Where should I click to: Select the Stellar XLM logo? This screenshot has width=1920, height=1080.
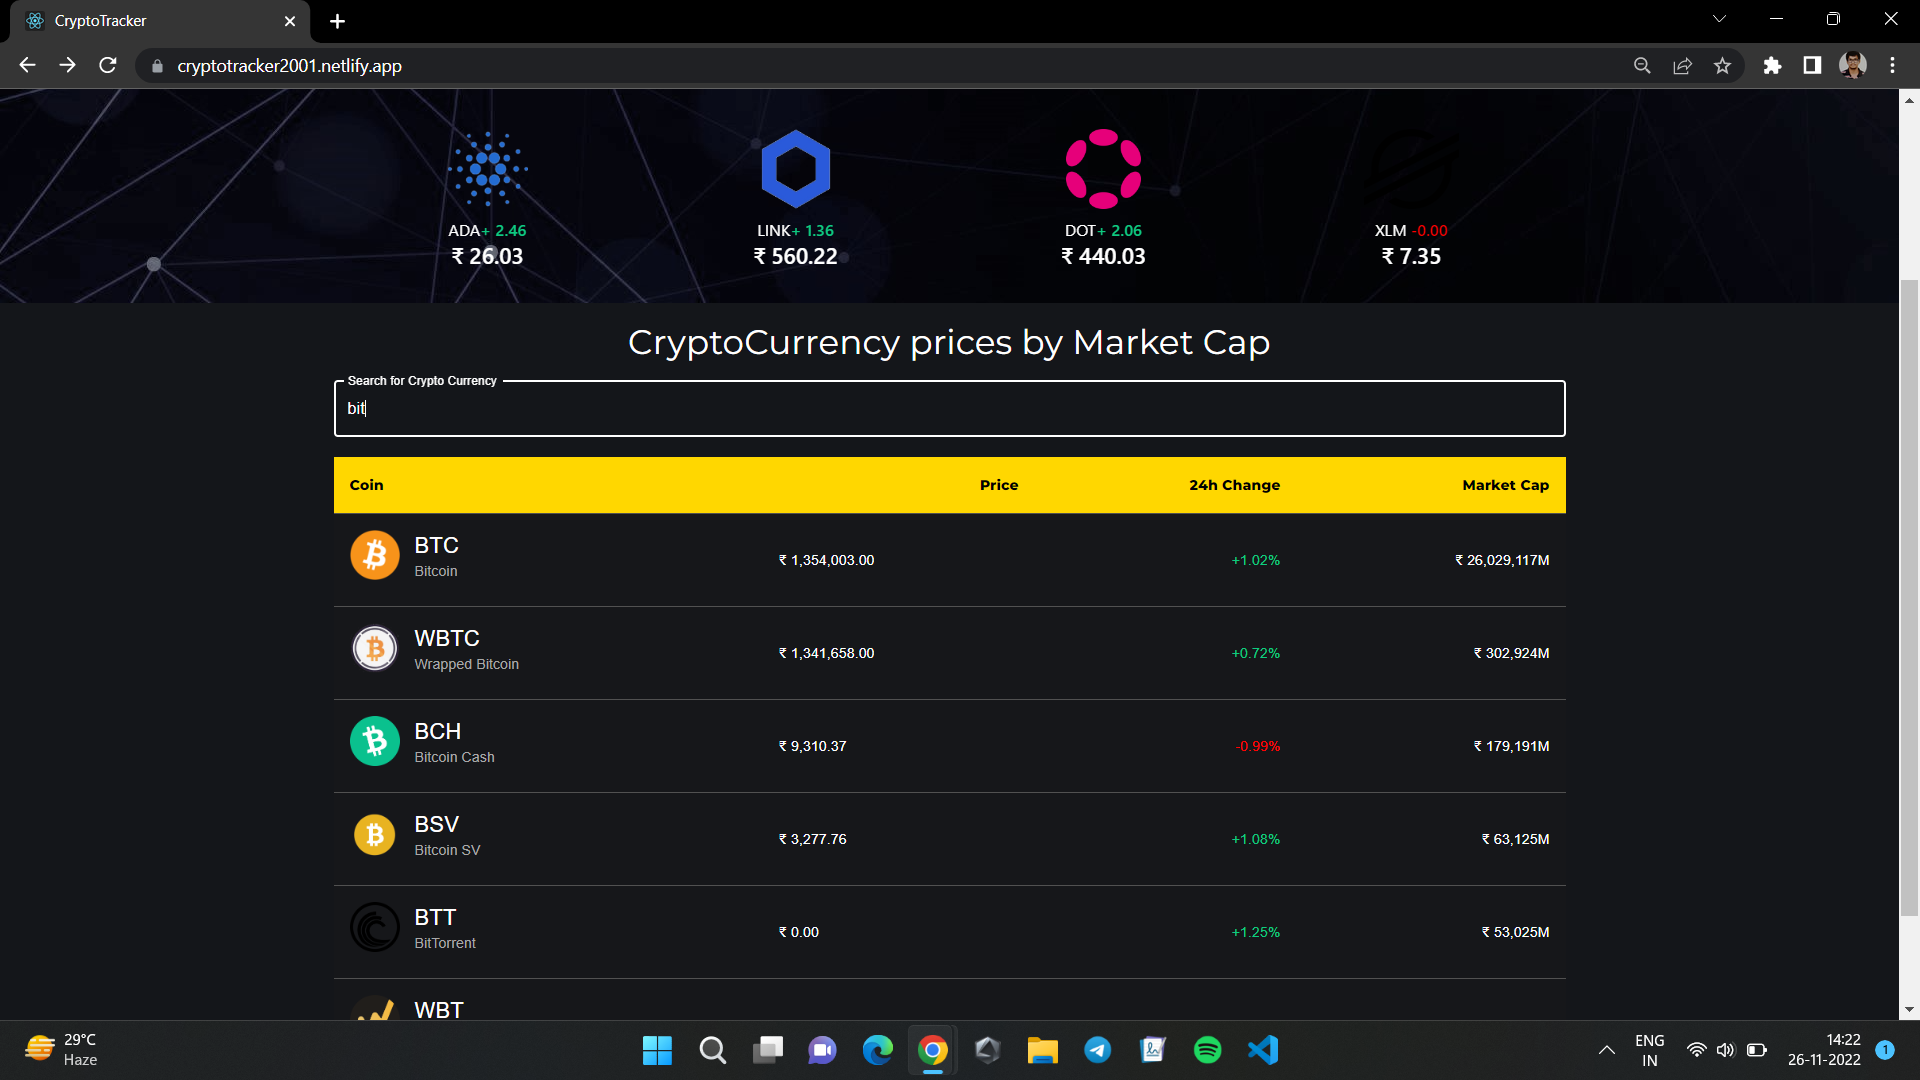[1412, 167]
